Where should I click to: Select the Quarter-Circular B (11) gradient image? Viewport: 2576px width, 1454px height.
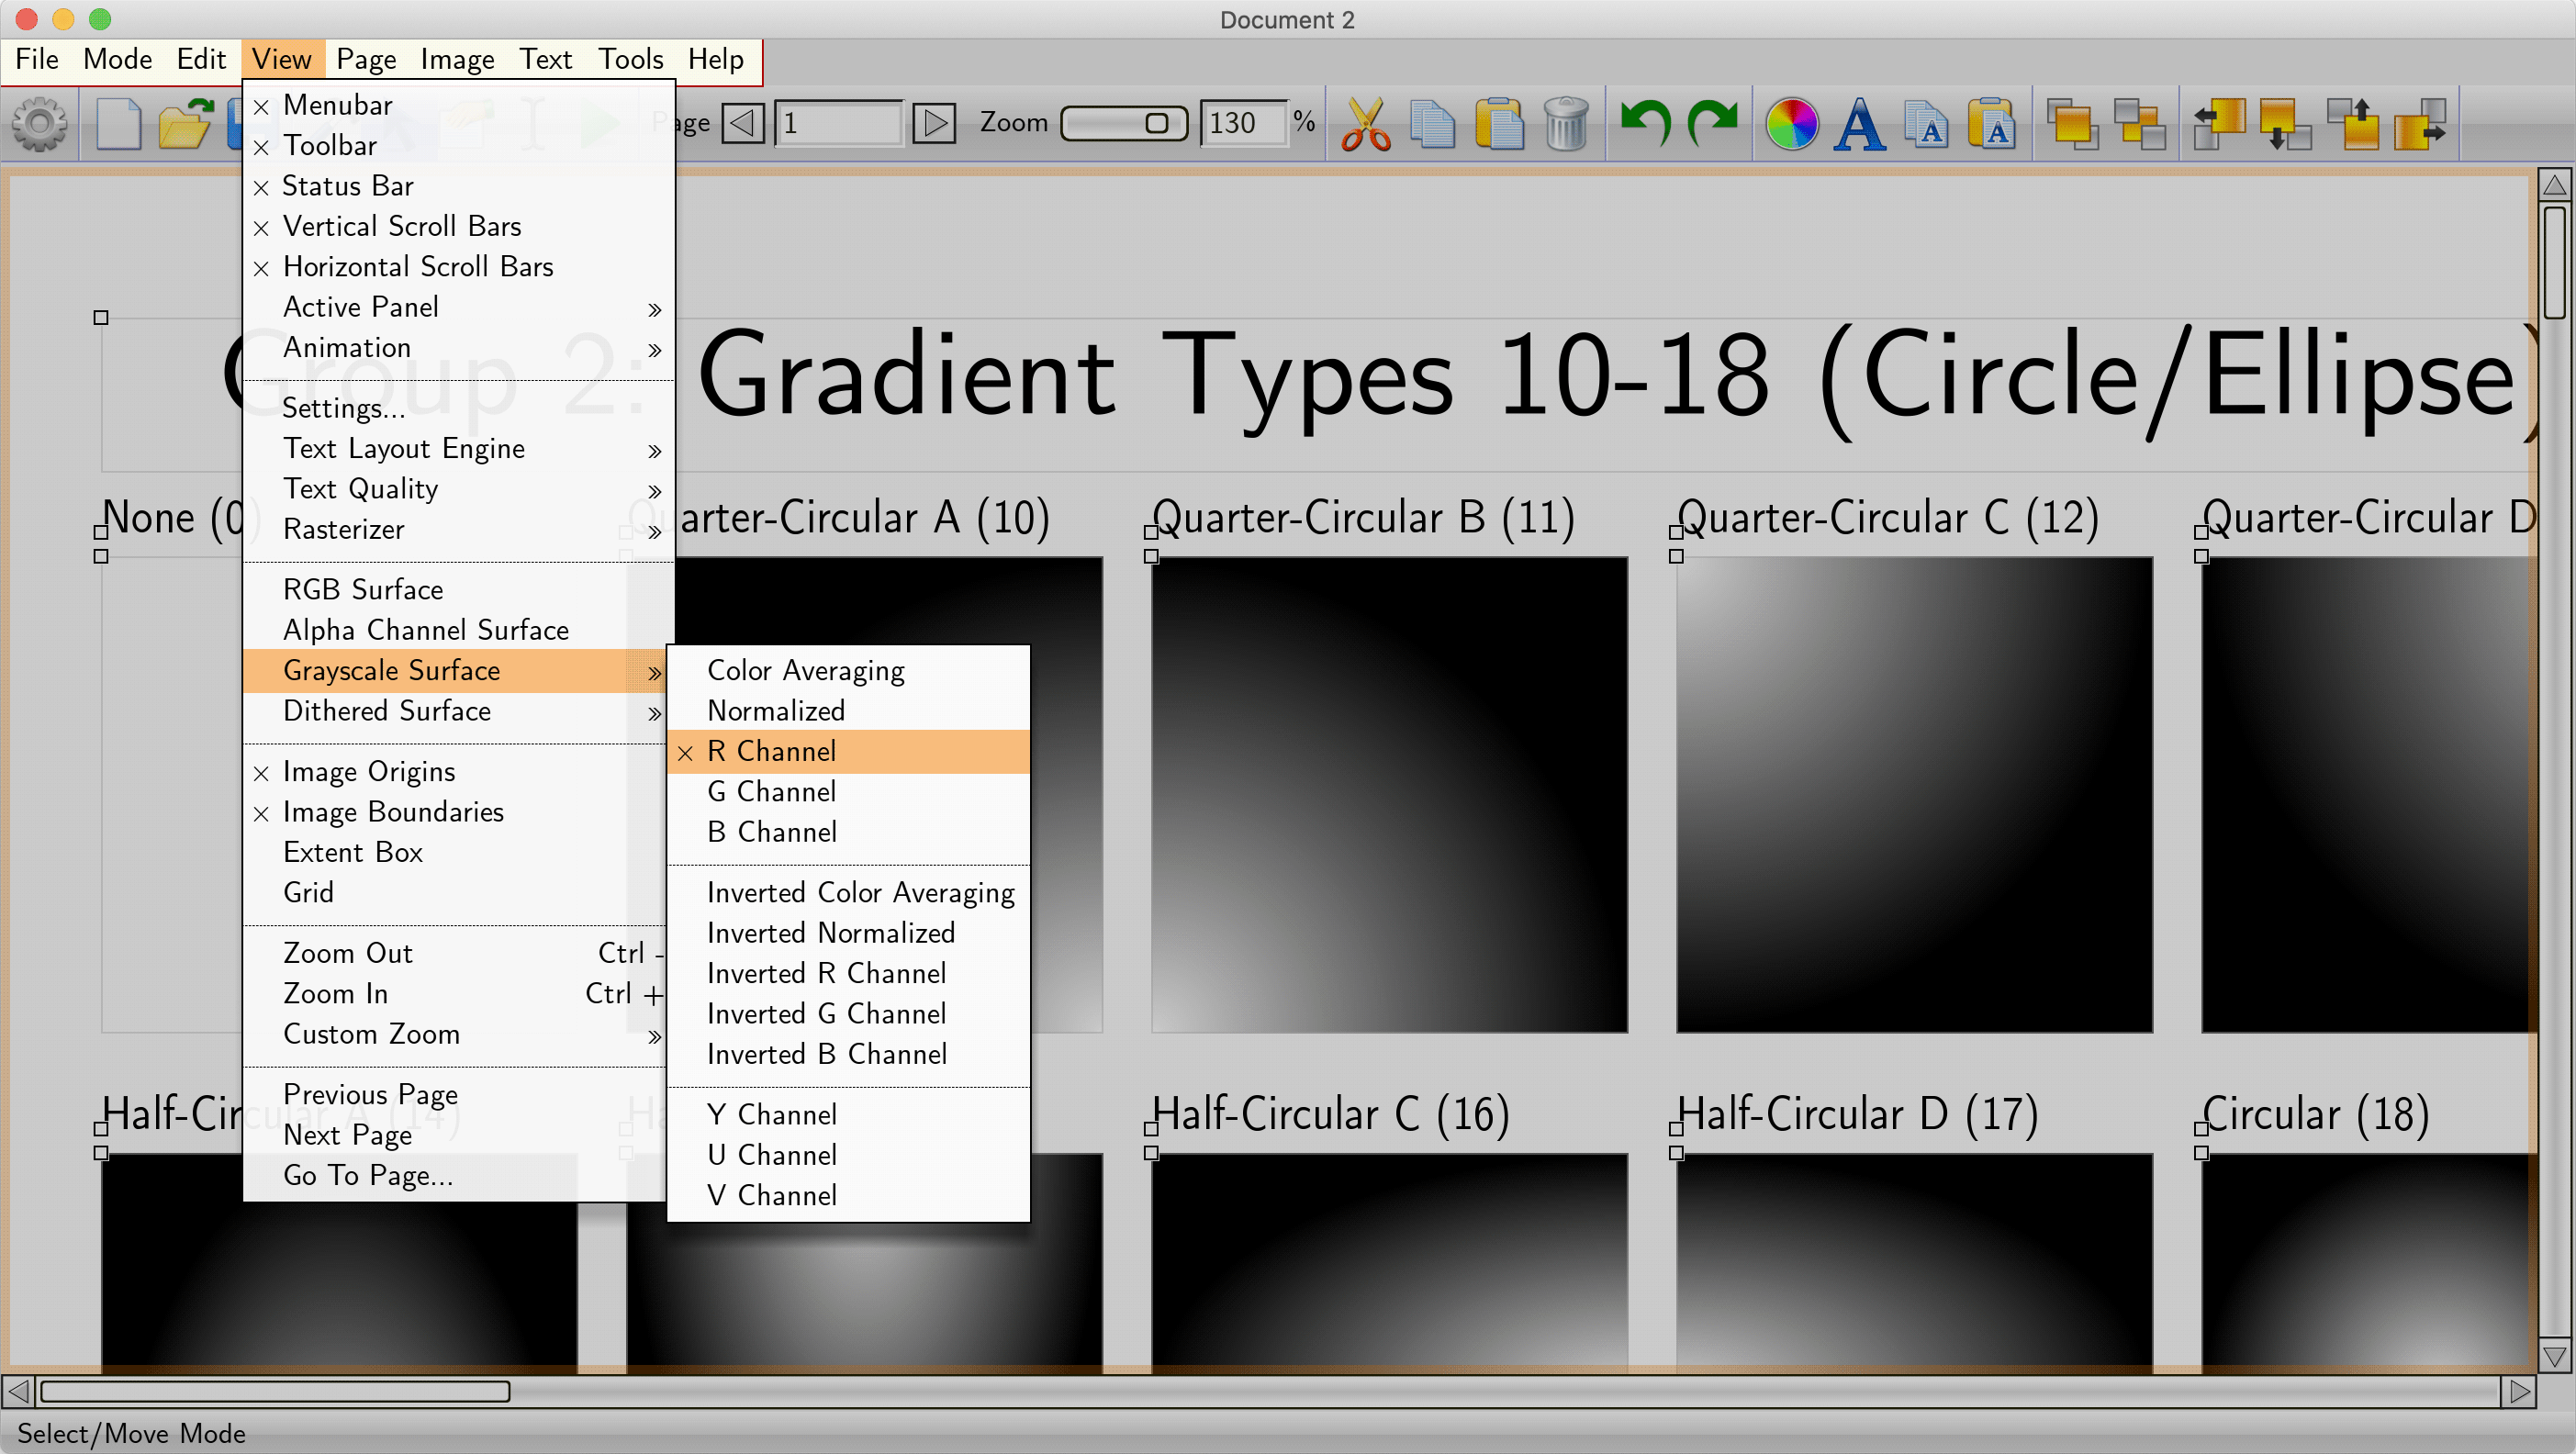(1389, 795)
